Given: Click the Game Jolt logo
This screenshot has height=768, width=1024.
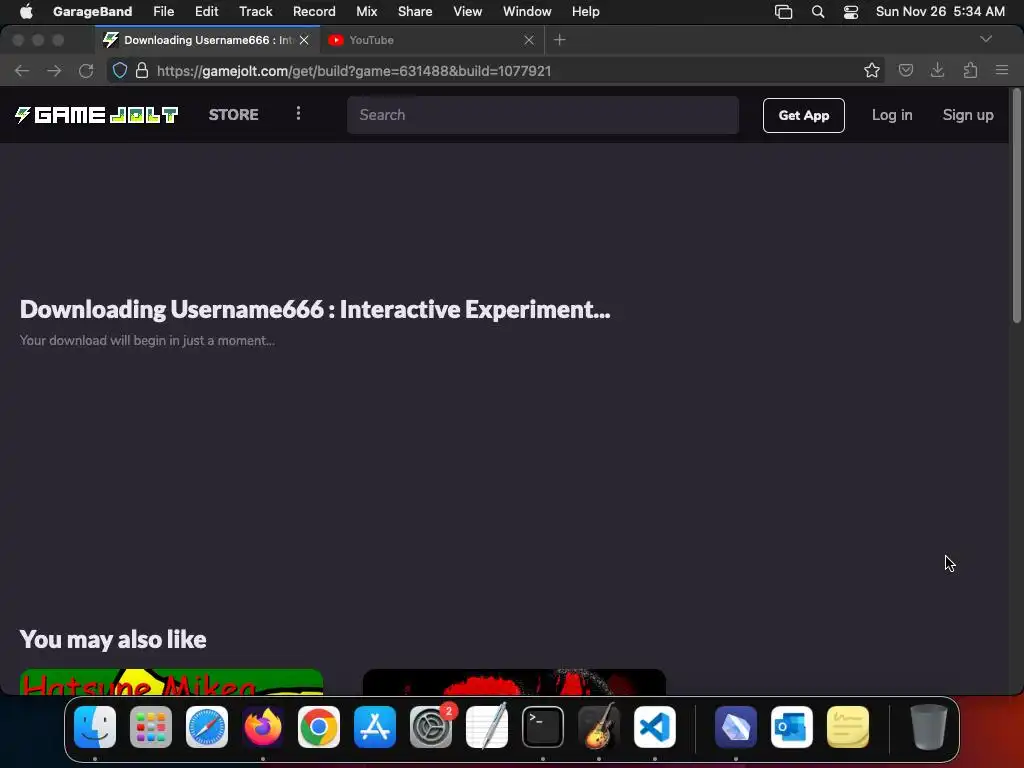Looking at the screenshot, I should pos(97,115).
